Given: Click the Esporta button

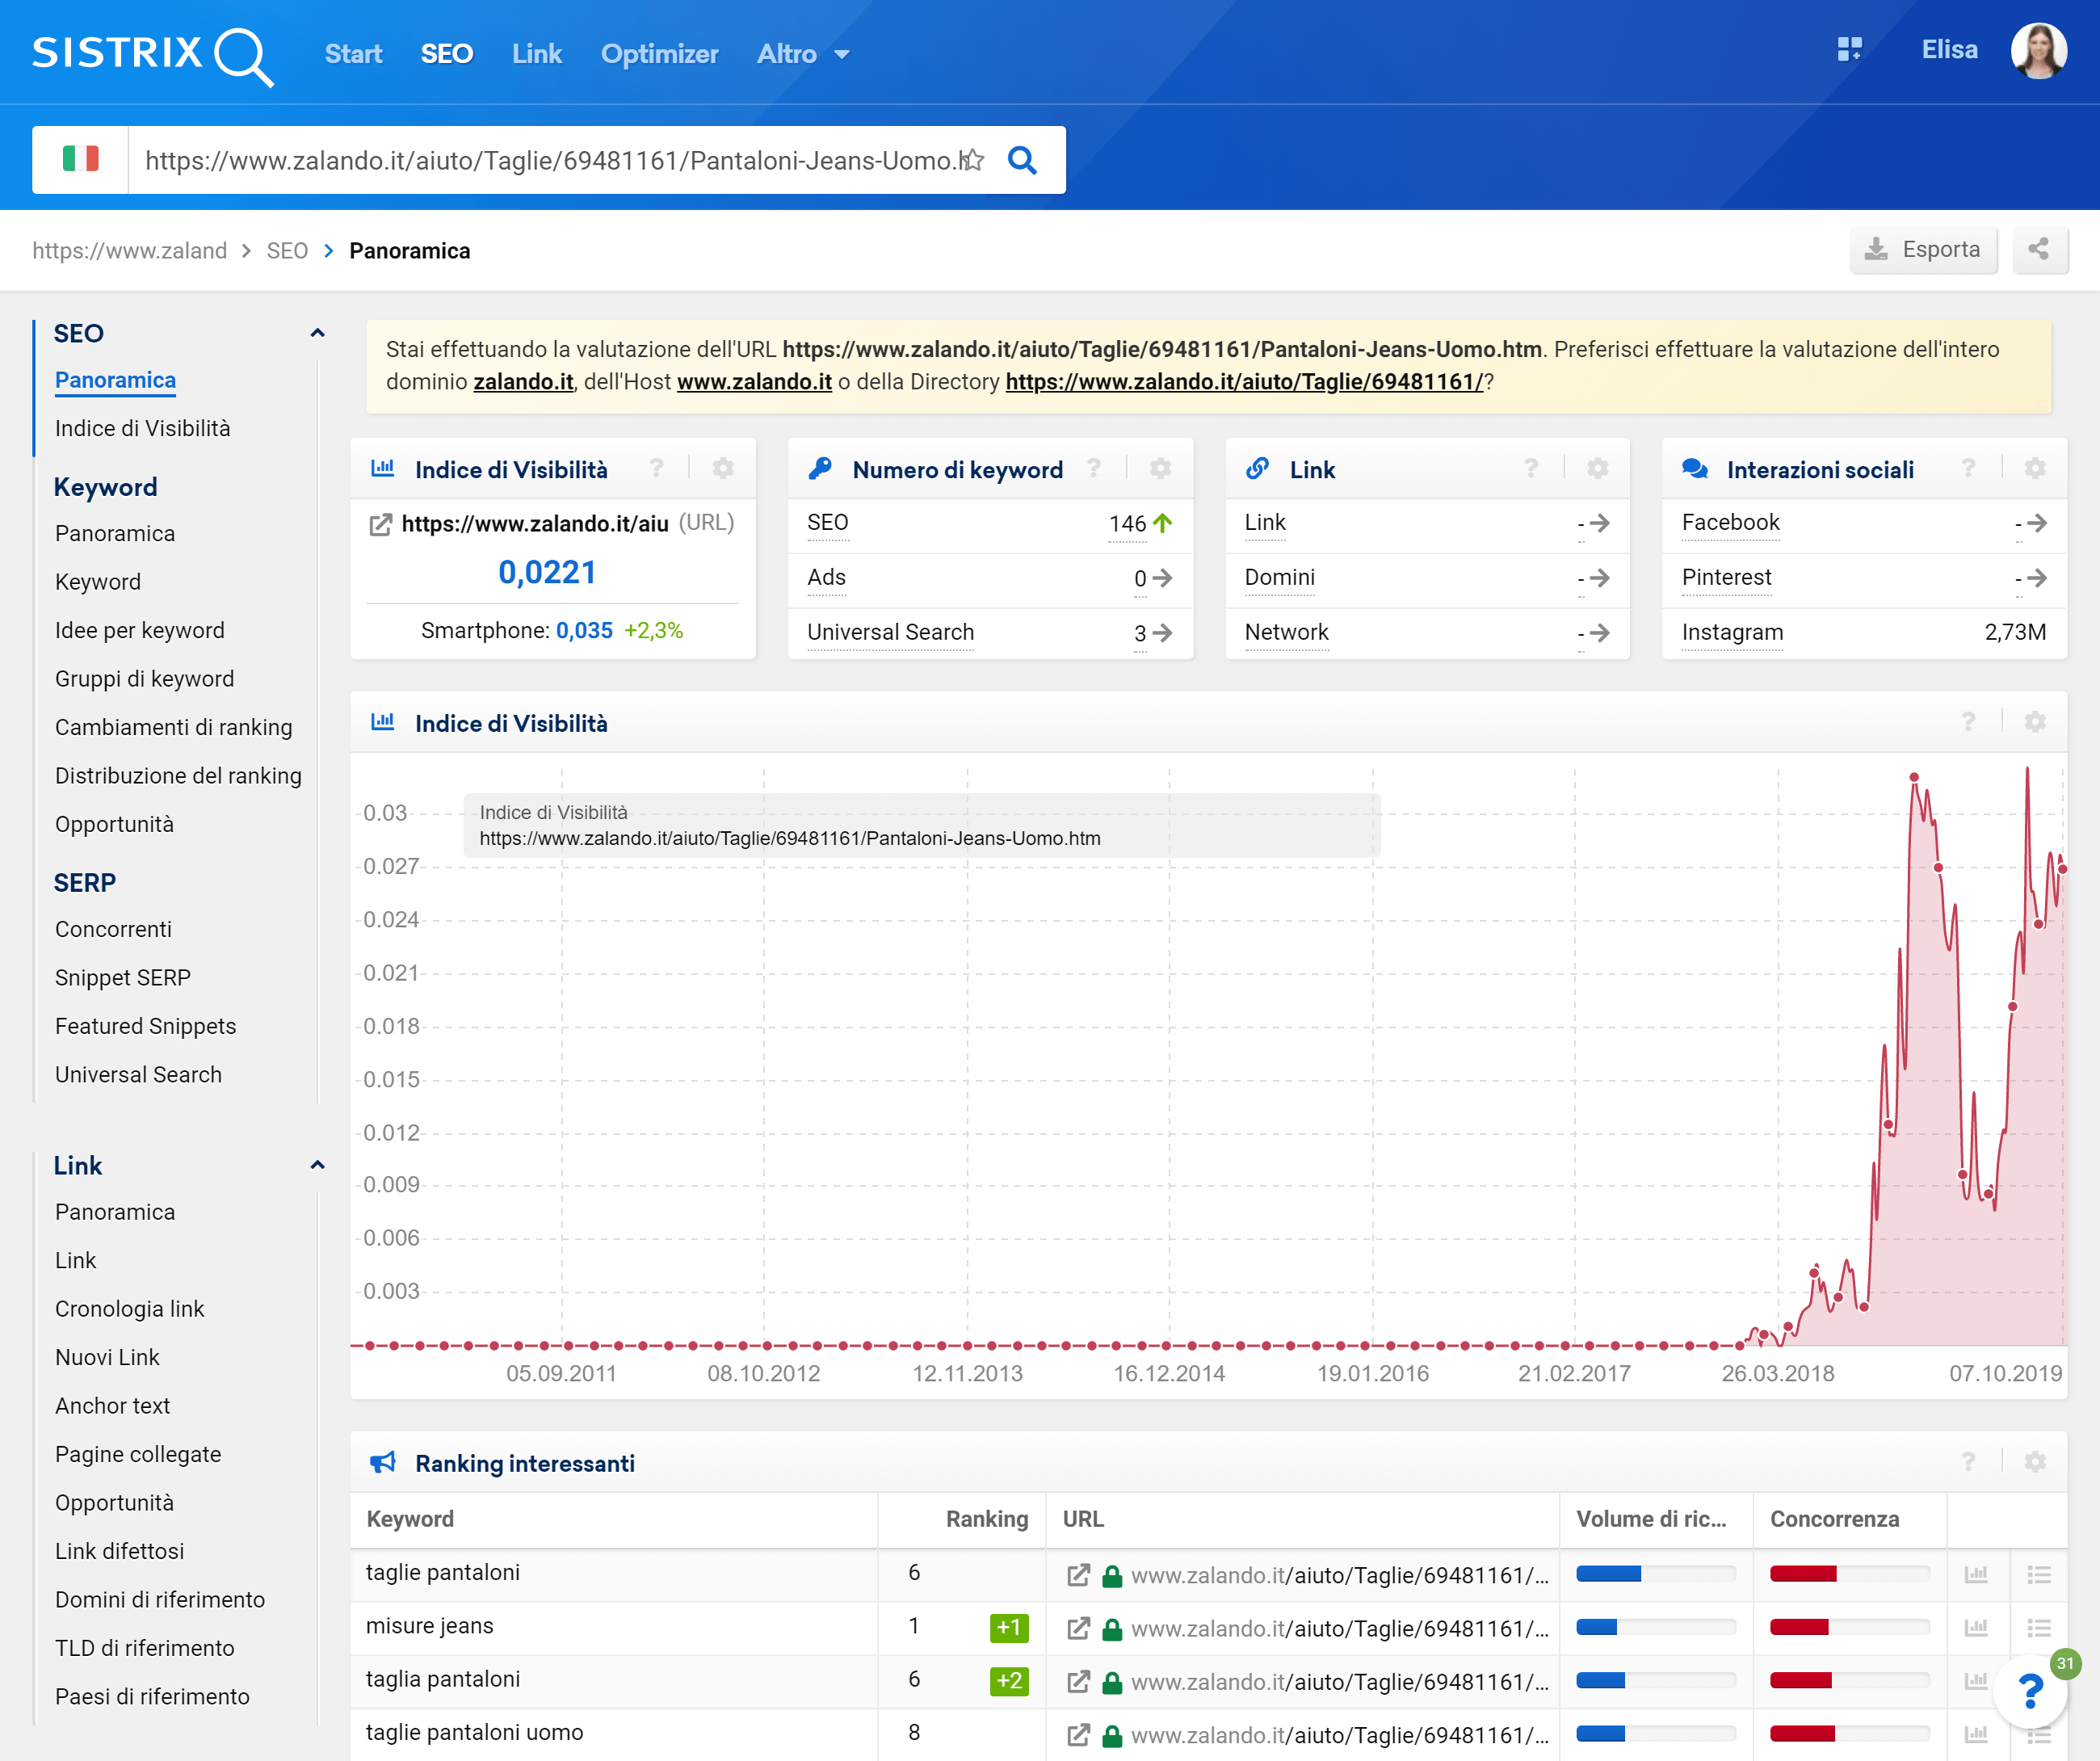Looking at the screenshot, I should 1922,249.
